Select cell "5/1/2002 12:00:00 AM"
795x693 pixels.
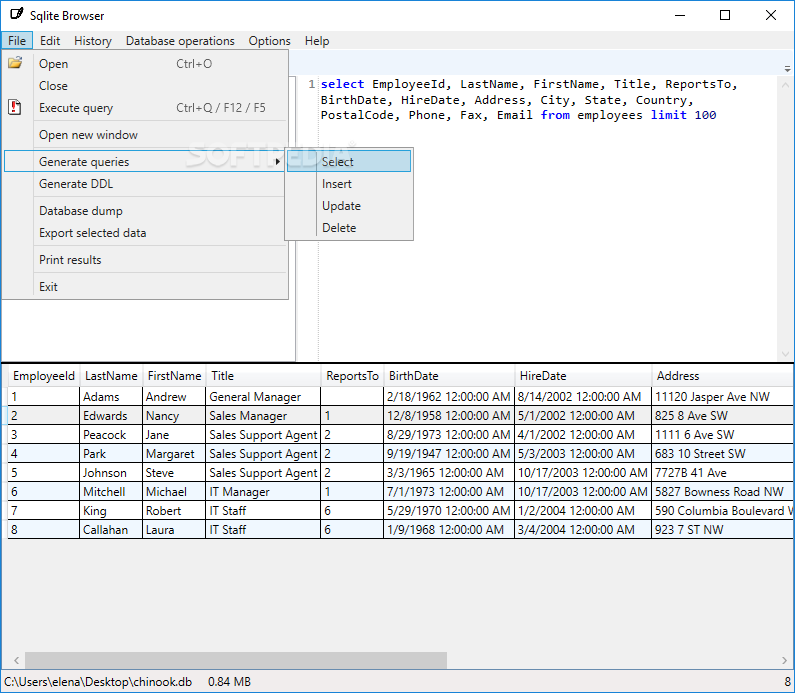(x=583, y=416)
